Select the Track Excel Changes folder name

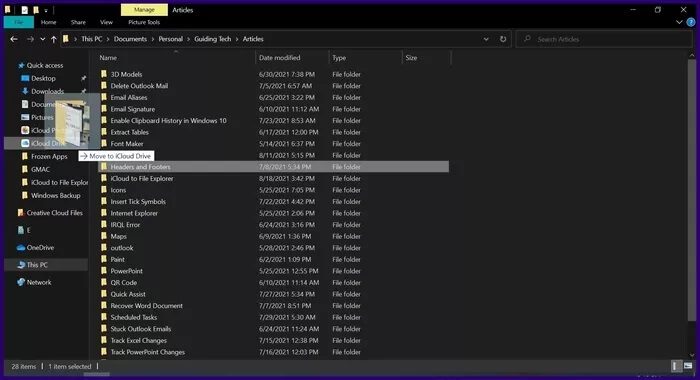point(138,341)
